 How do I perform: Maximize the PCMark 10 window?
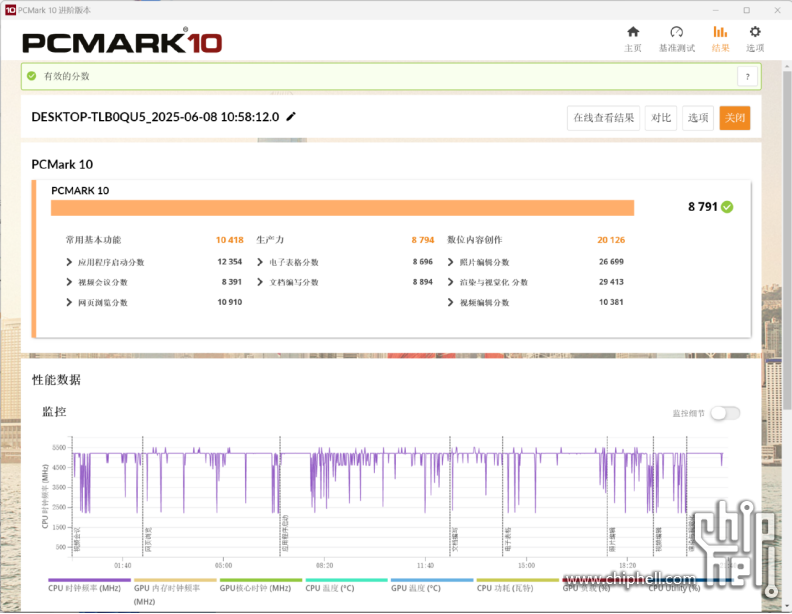pos(747,10)
